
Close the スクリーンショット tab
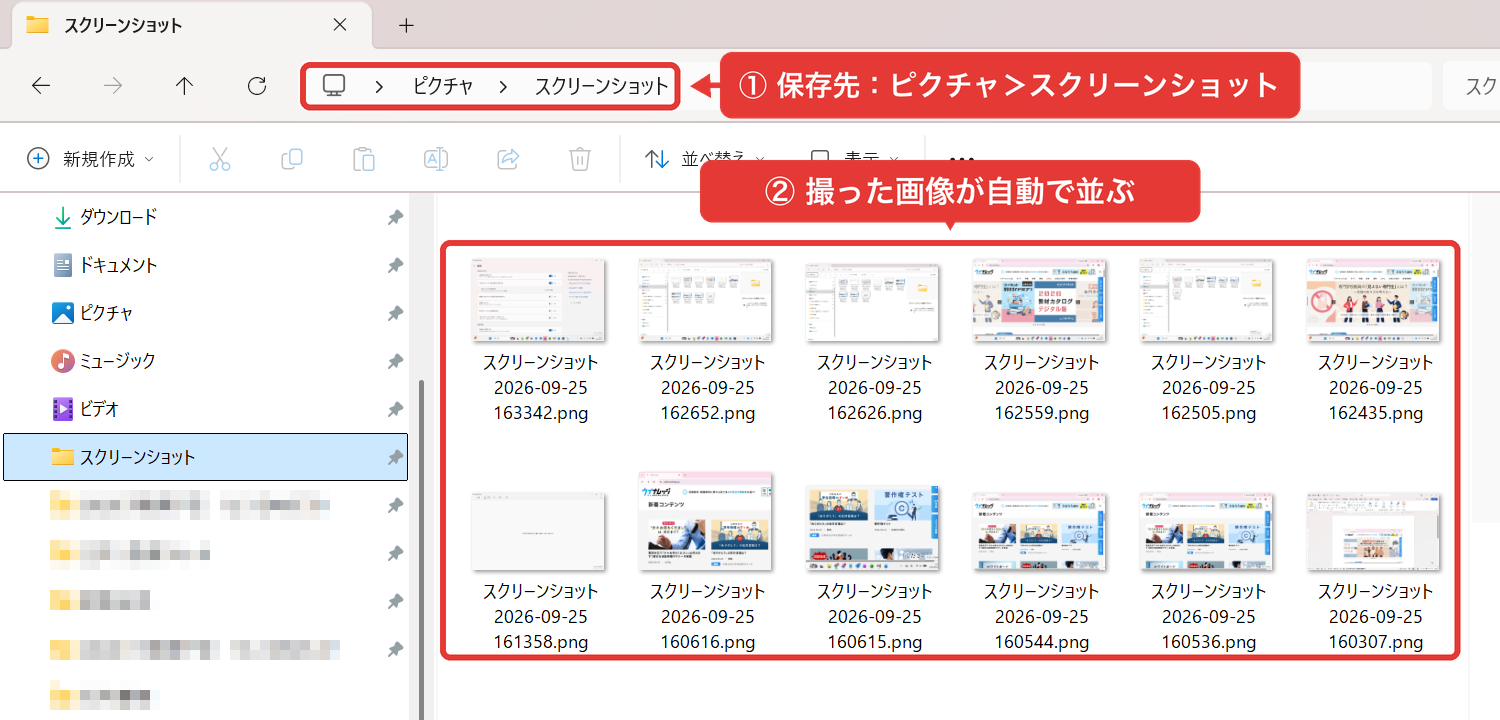point(341,25)
